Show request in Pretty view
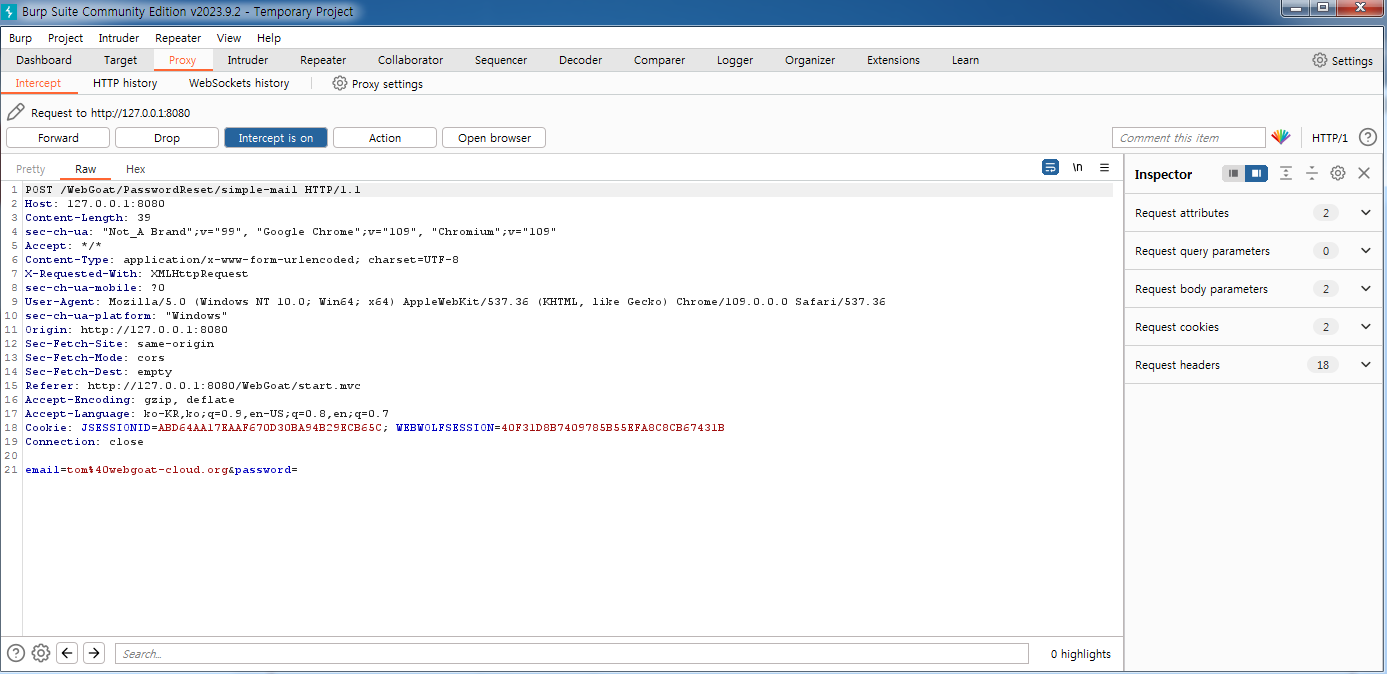Viewport: 1387px width, 674px height. (31, 169)
